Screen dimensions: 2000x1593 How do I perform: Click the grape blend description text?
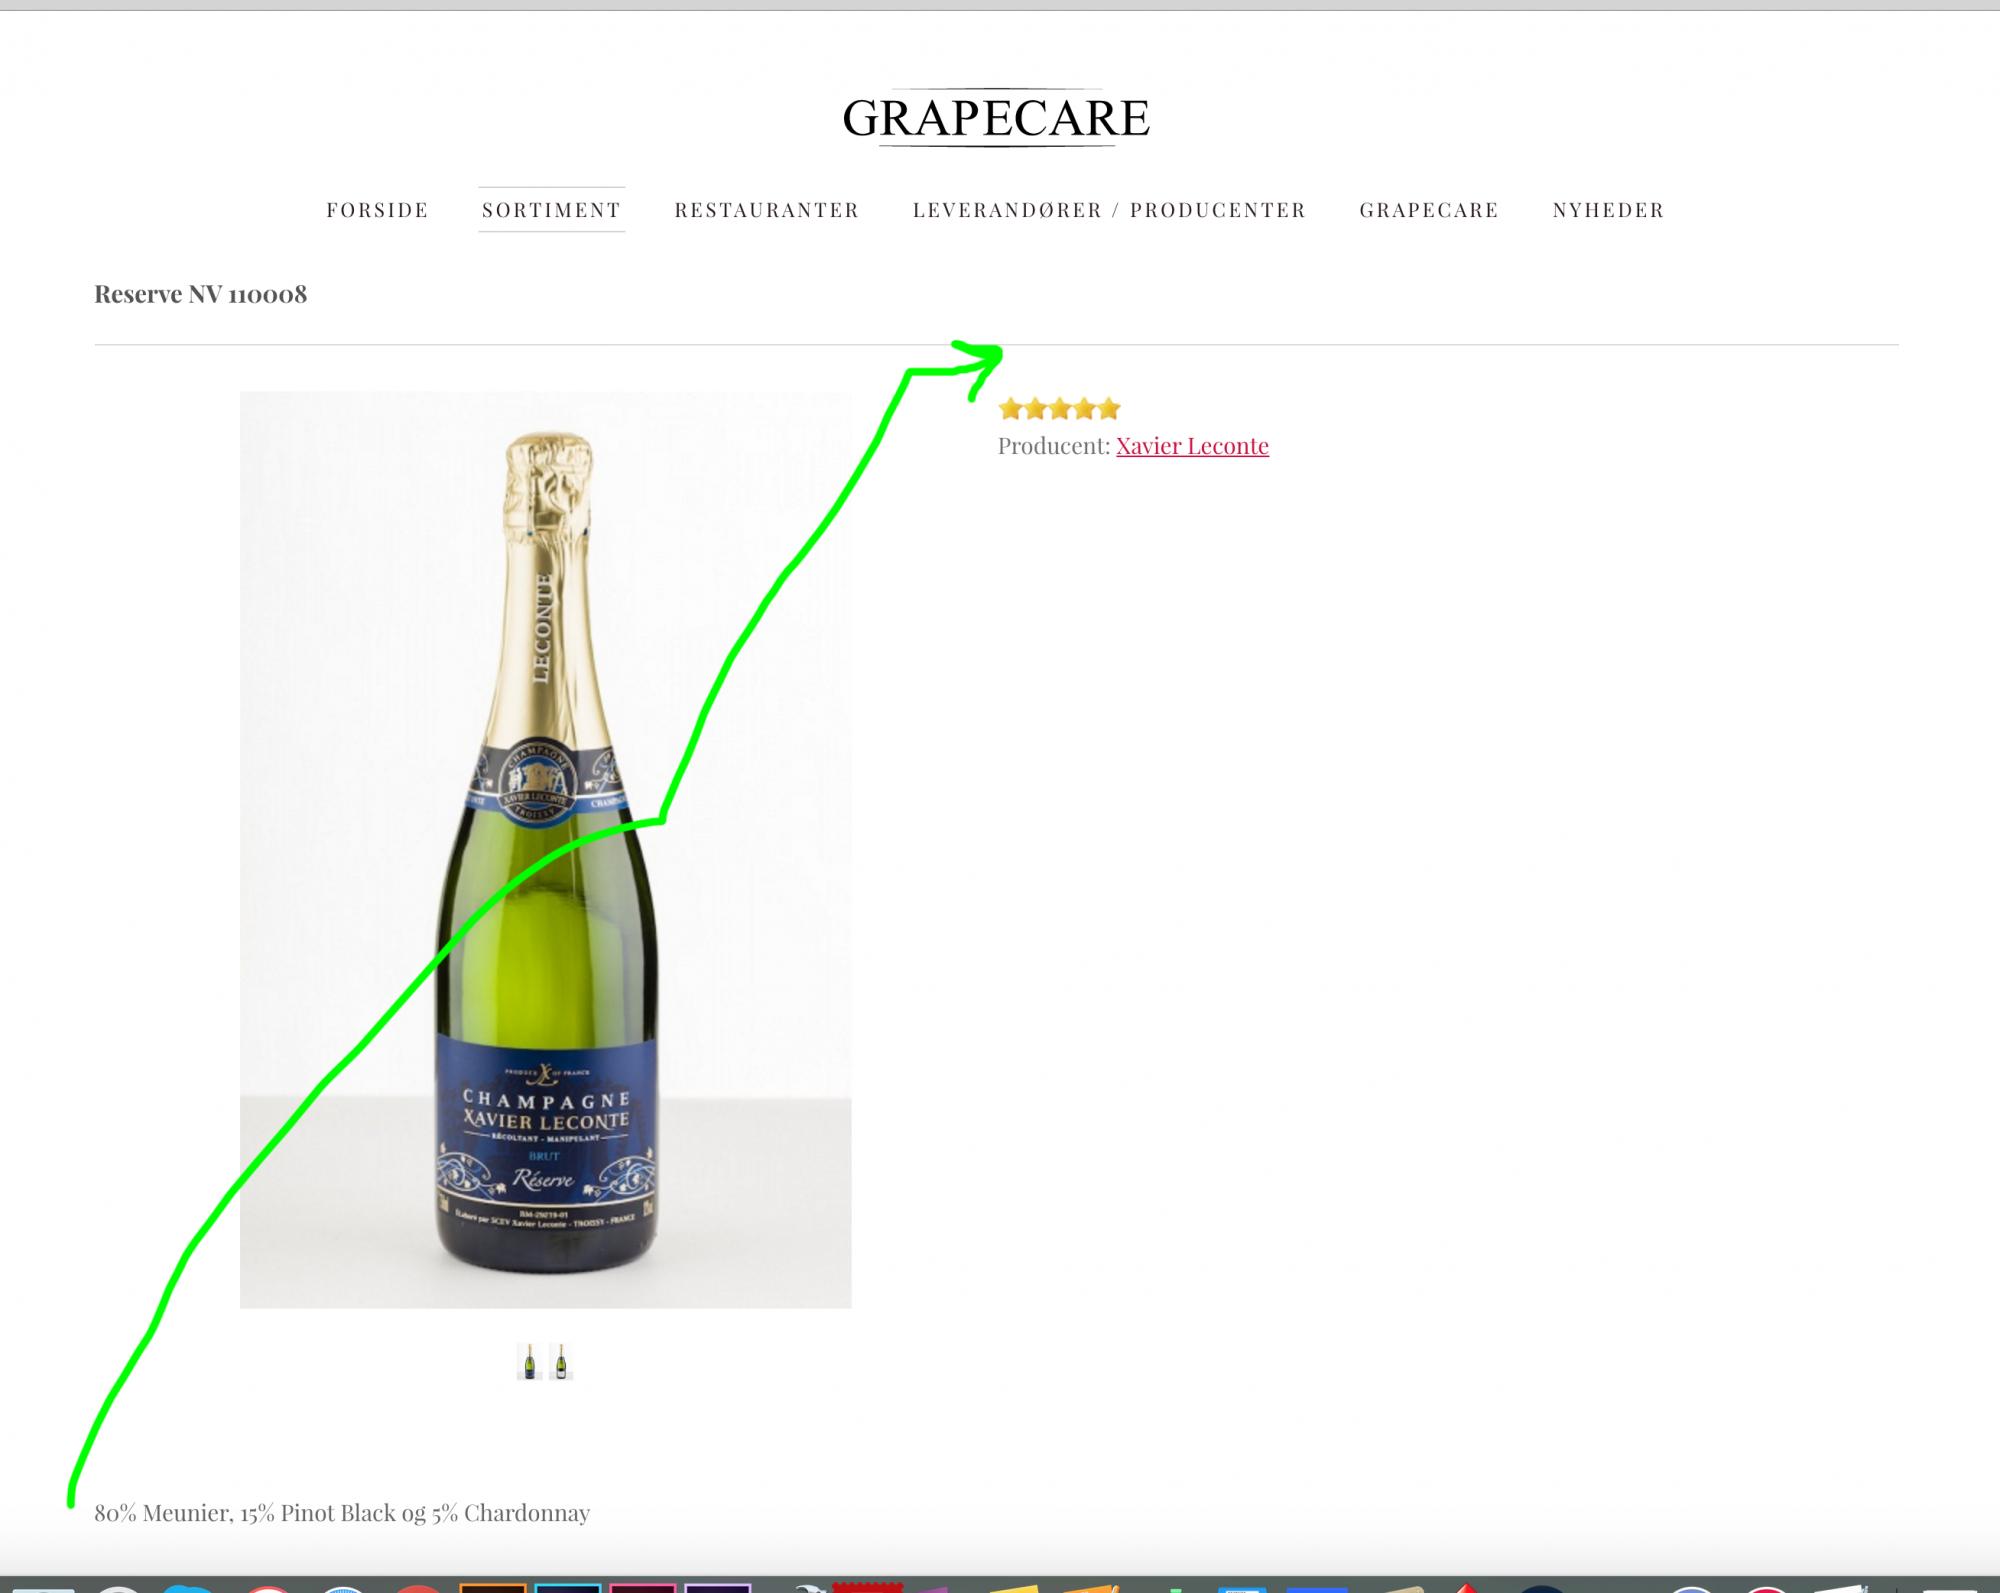point(342,1513)
